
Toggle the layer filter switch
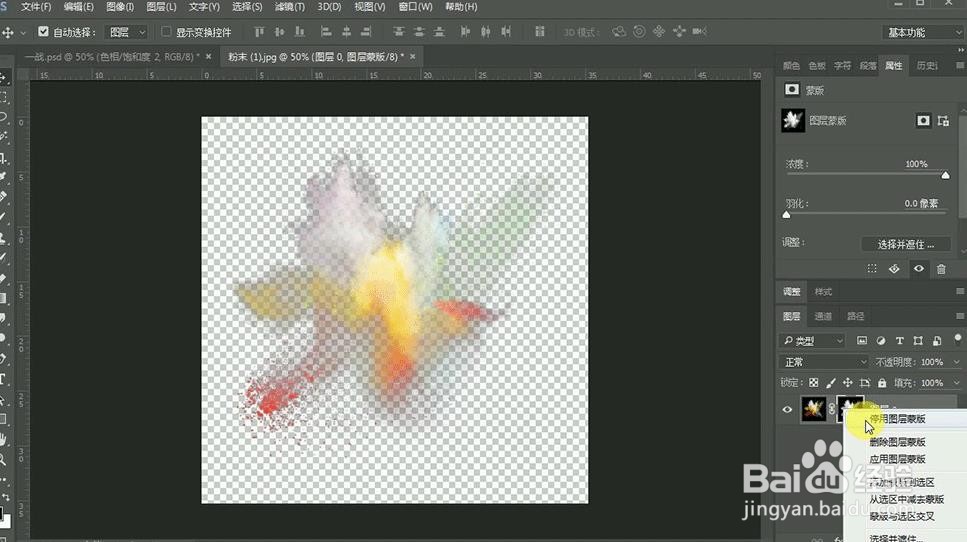958,339
